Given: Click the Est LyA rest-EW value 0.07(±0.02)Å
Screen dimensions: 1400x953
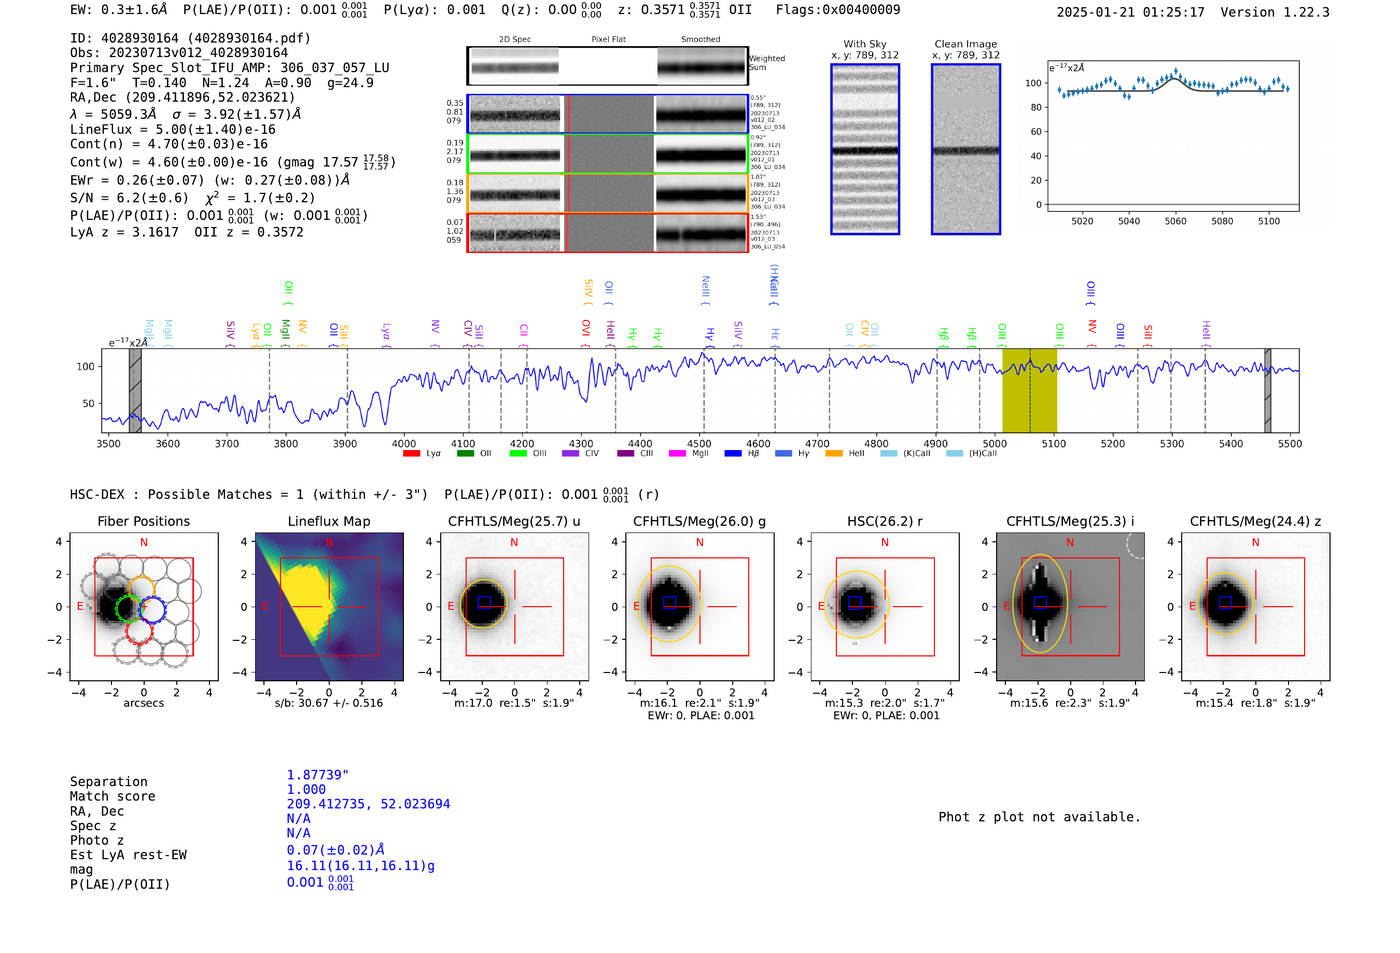Looking at the screenshot, I should coord(336,850).
